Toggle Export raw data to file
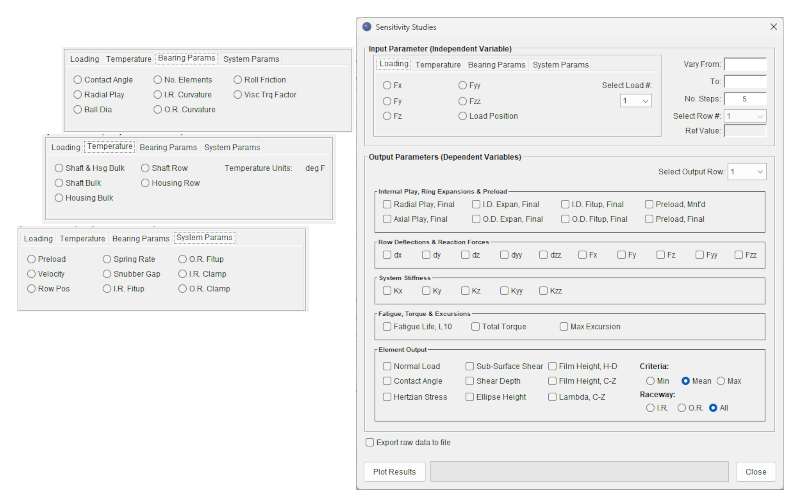800x504 pixels. (370, 441)
